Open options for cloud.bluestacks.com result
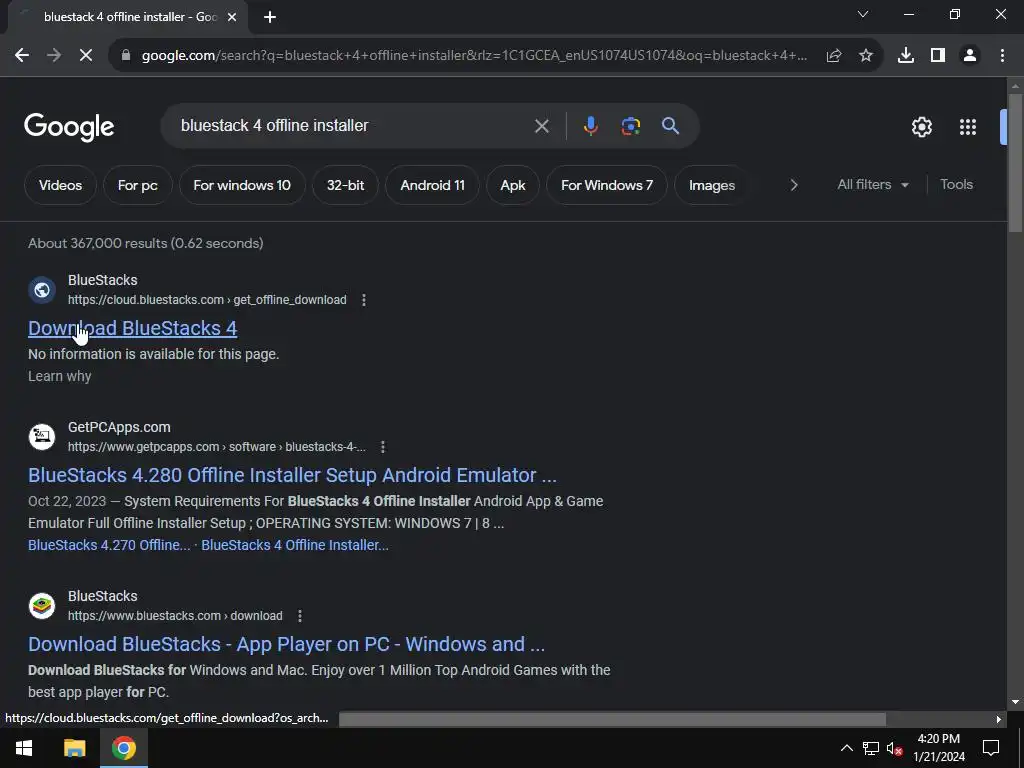The image size is (1024, 768). (x=364, y=300)
